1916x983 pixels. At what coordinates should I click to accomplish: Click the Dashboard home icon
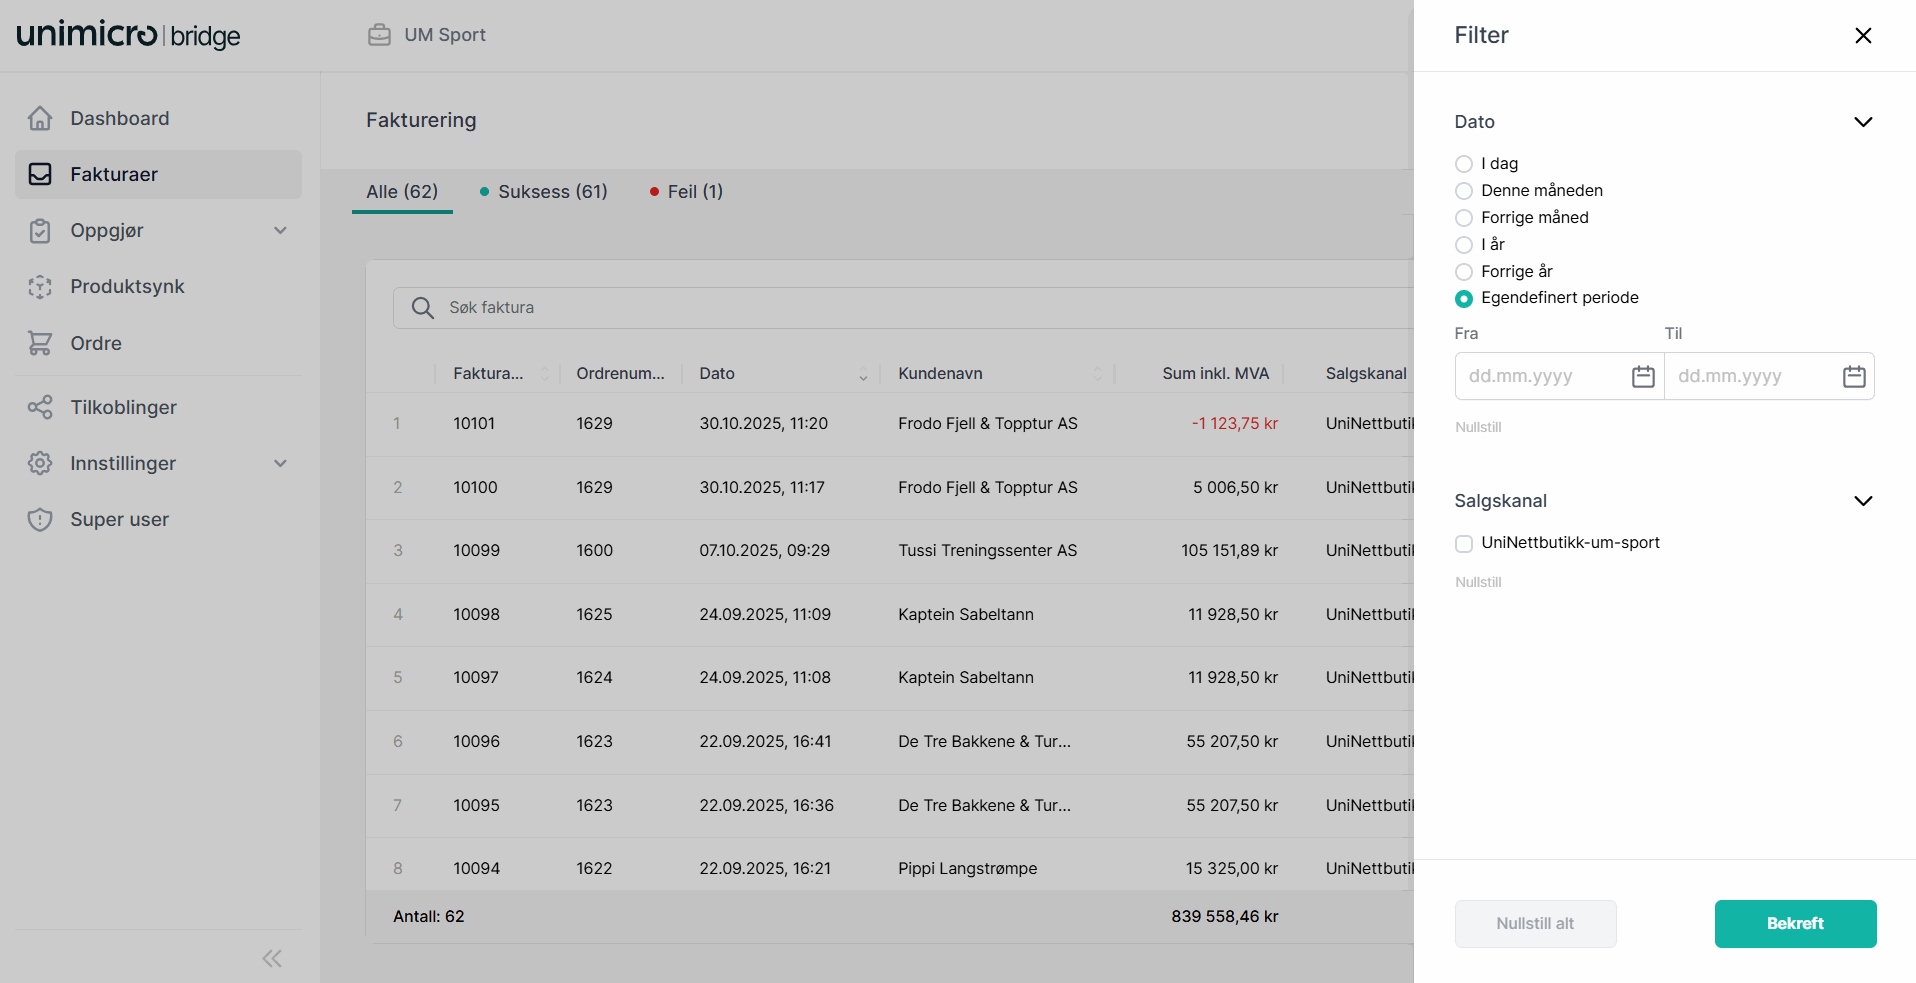click(40, 118)
